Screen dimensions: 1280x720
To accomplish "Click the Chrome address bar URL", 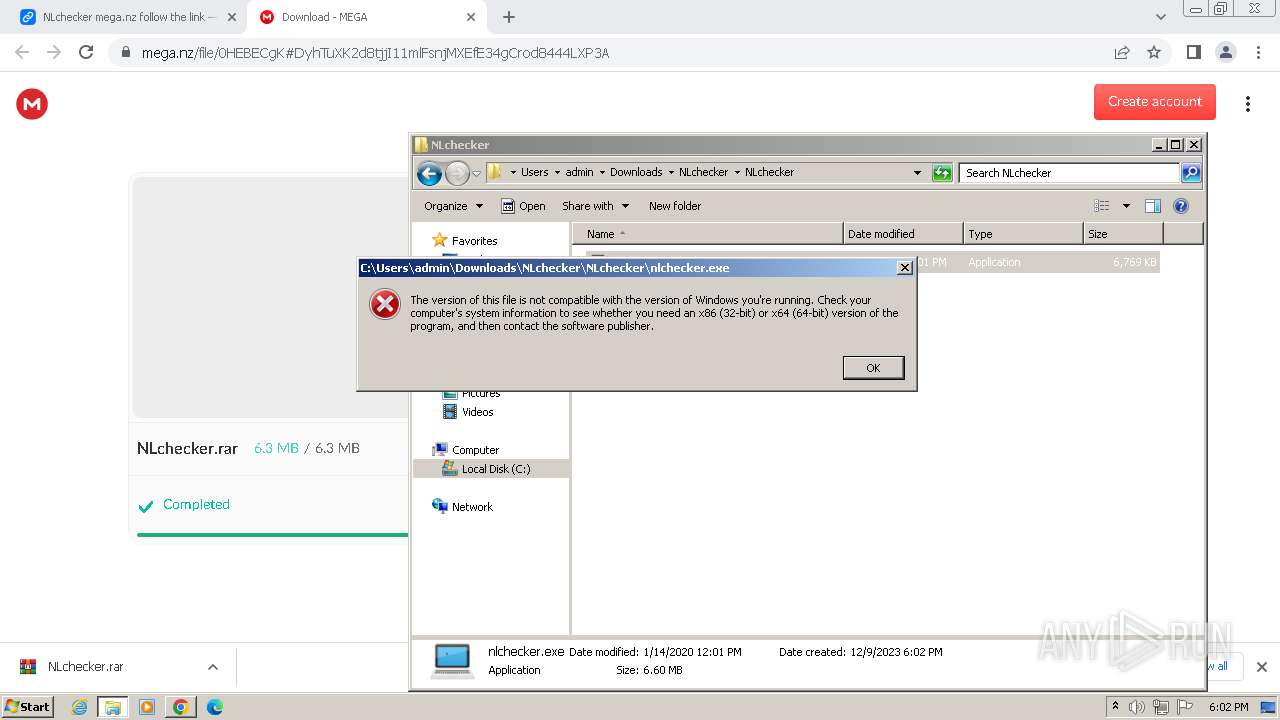I will pyautogui.click(x=375, y=53).
